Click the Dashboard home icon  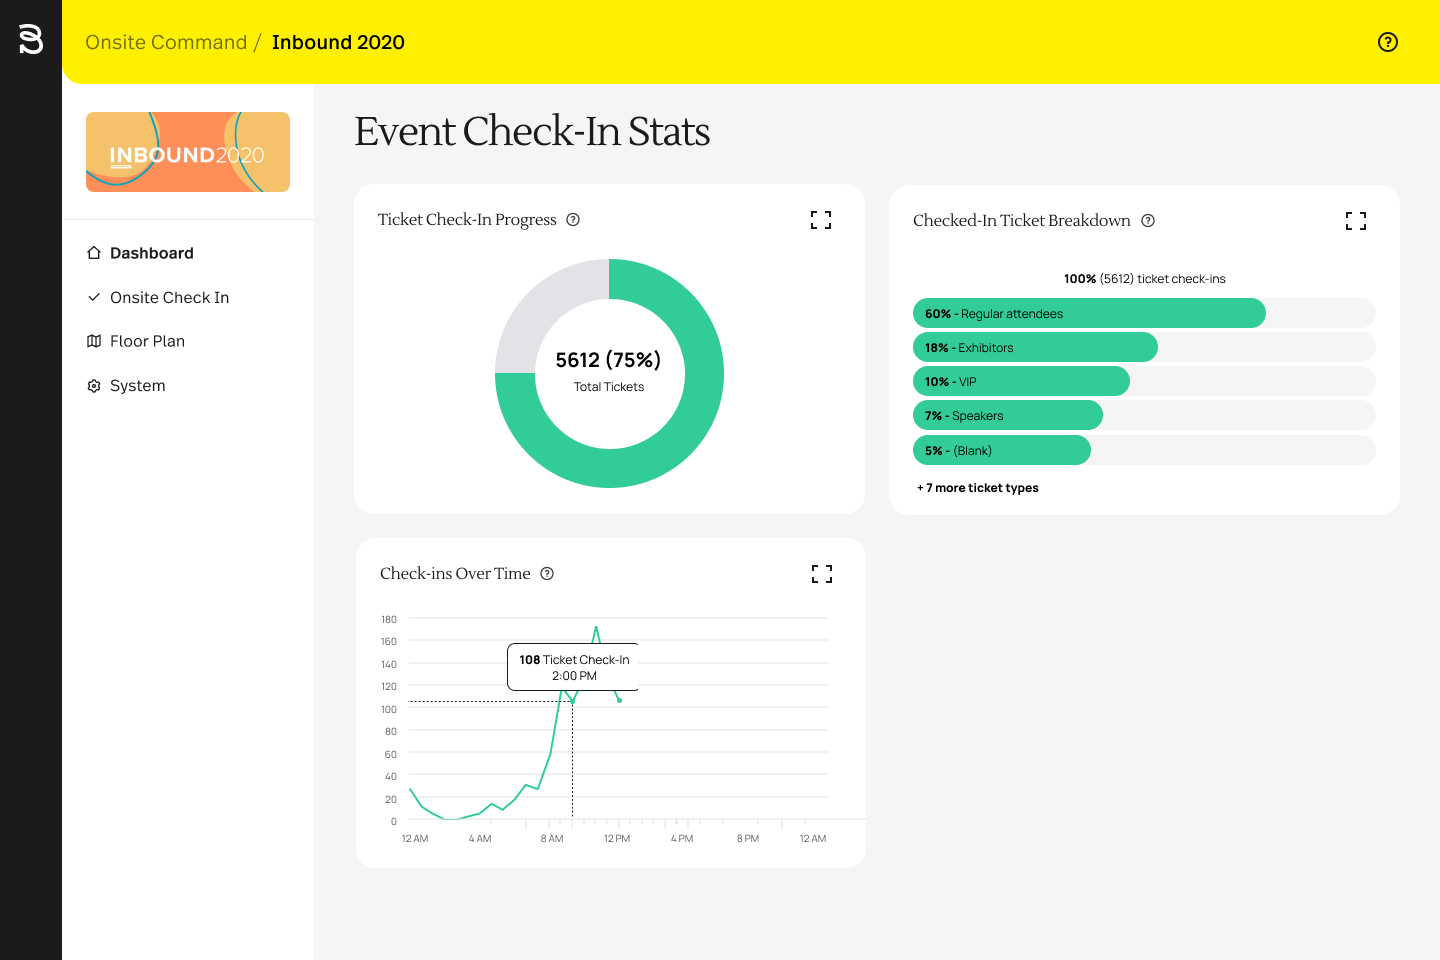click(94, 253)
